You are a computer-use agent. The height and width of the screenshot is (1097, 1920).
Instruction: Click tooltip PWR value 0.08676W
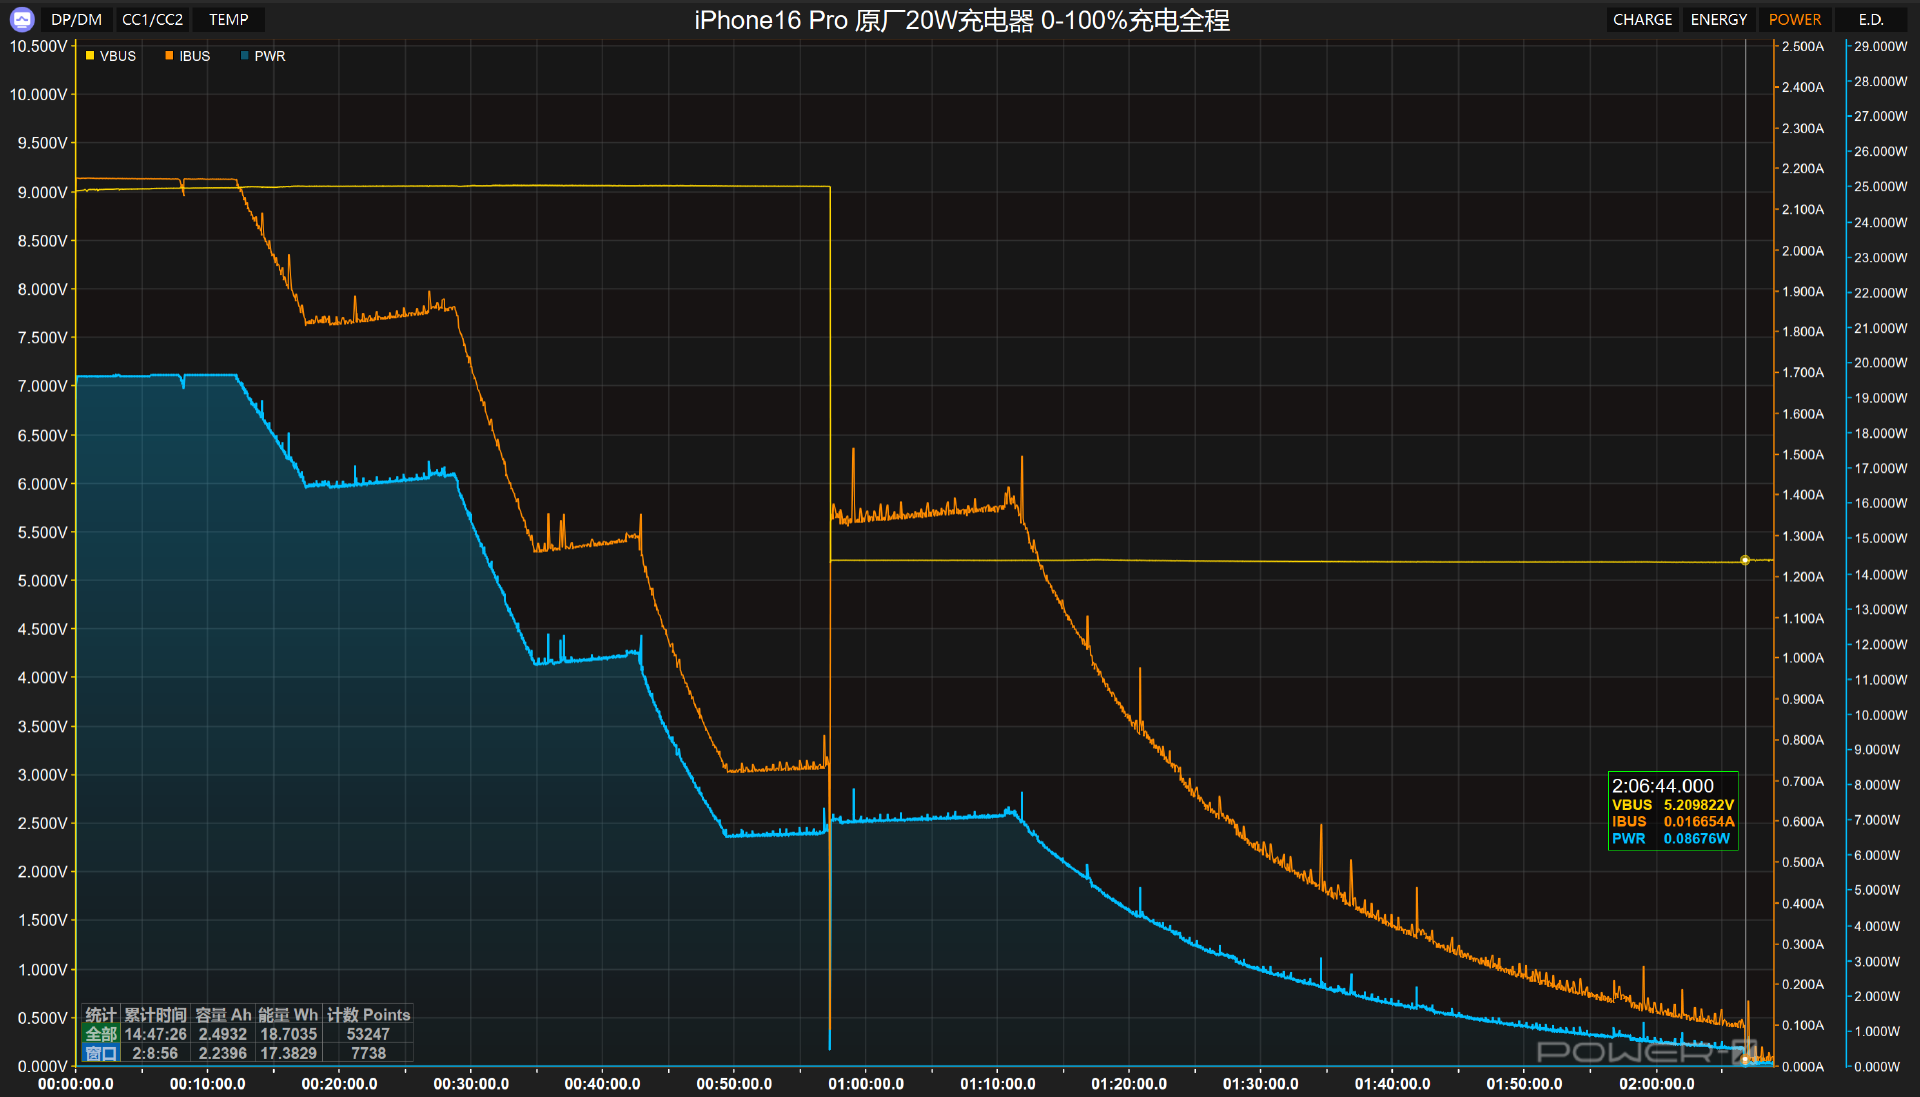click(x=1697, y=839)
